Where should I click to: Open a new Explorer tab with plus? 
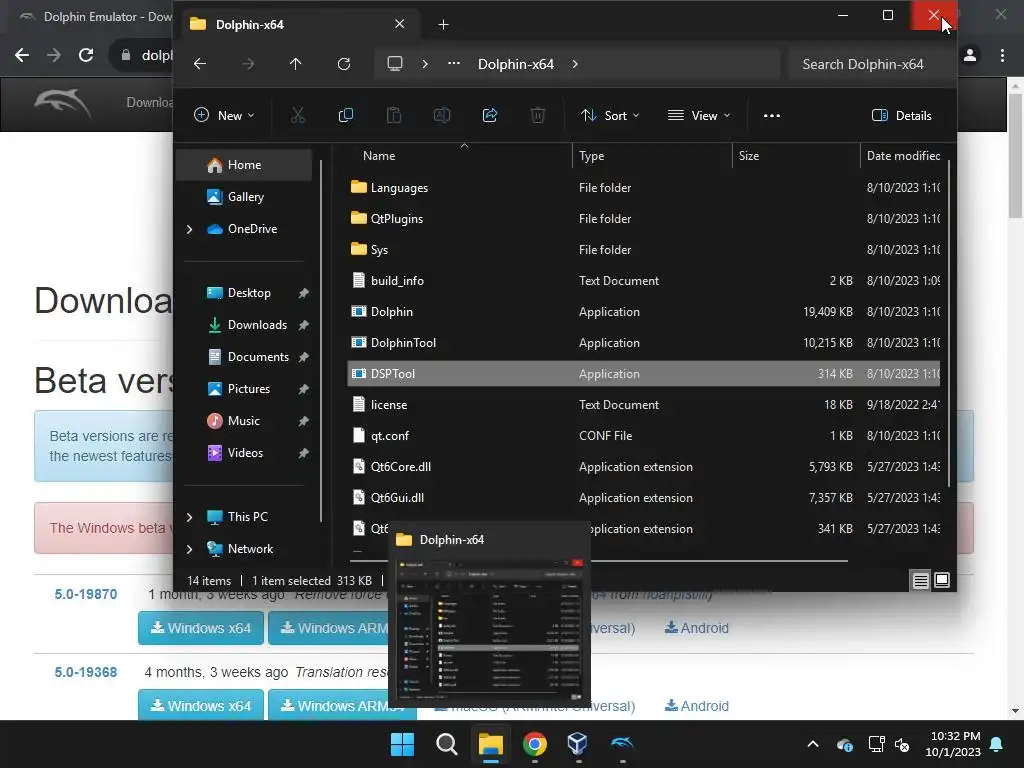443,25
